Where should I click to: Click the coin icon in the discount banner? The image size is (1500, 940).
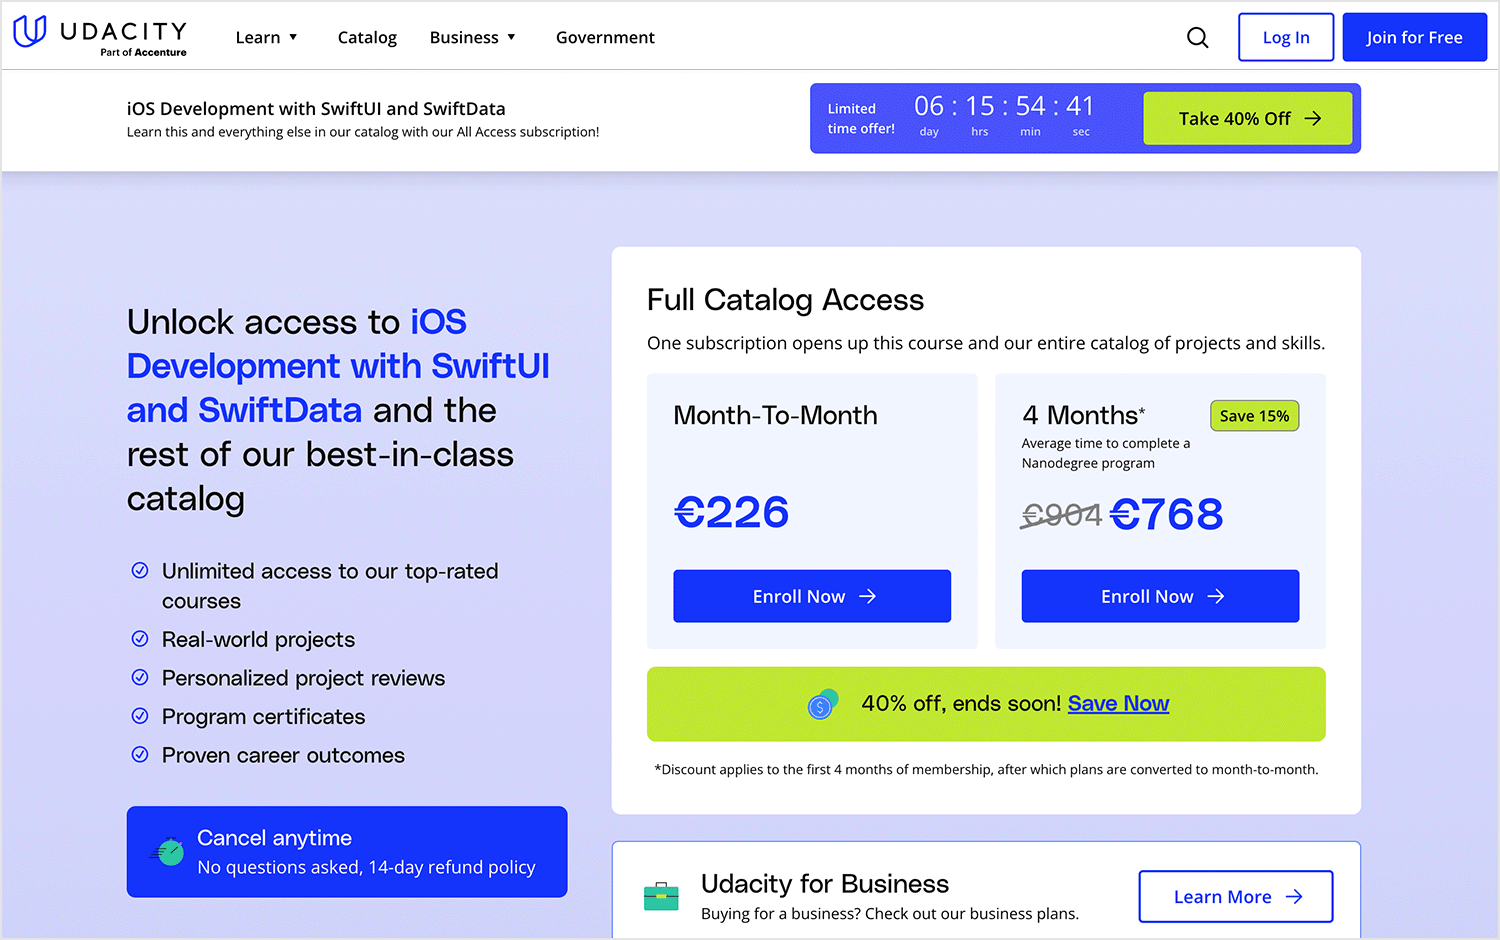[x=821, y=704]
